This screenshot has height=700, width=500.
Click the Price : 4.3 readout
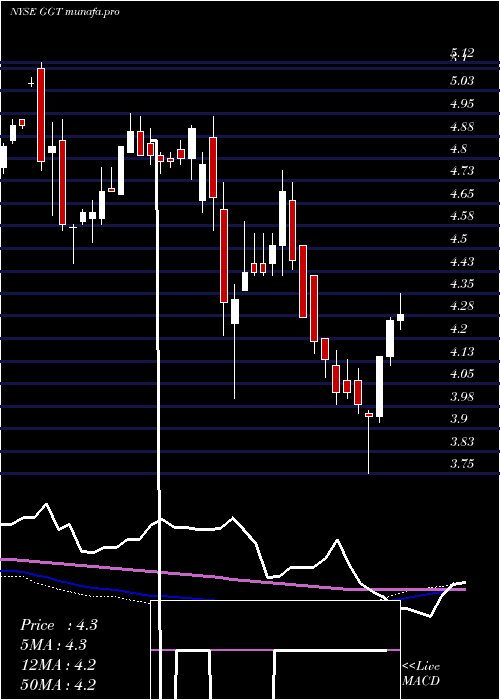tap(59, 625)
